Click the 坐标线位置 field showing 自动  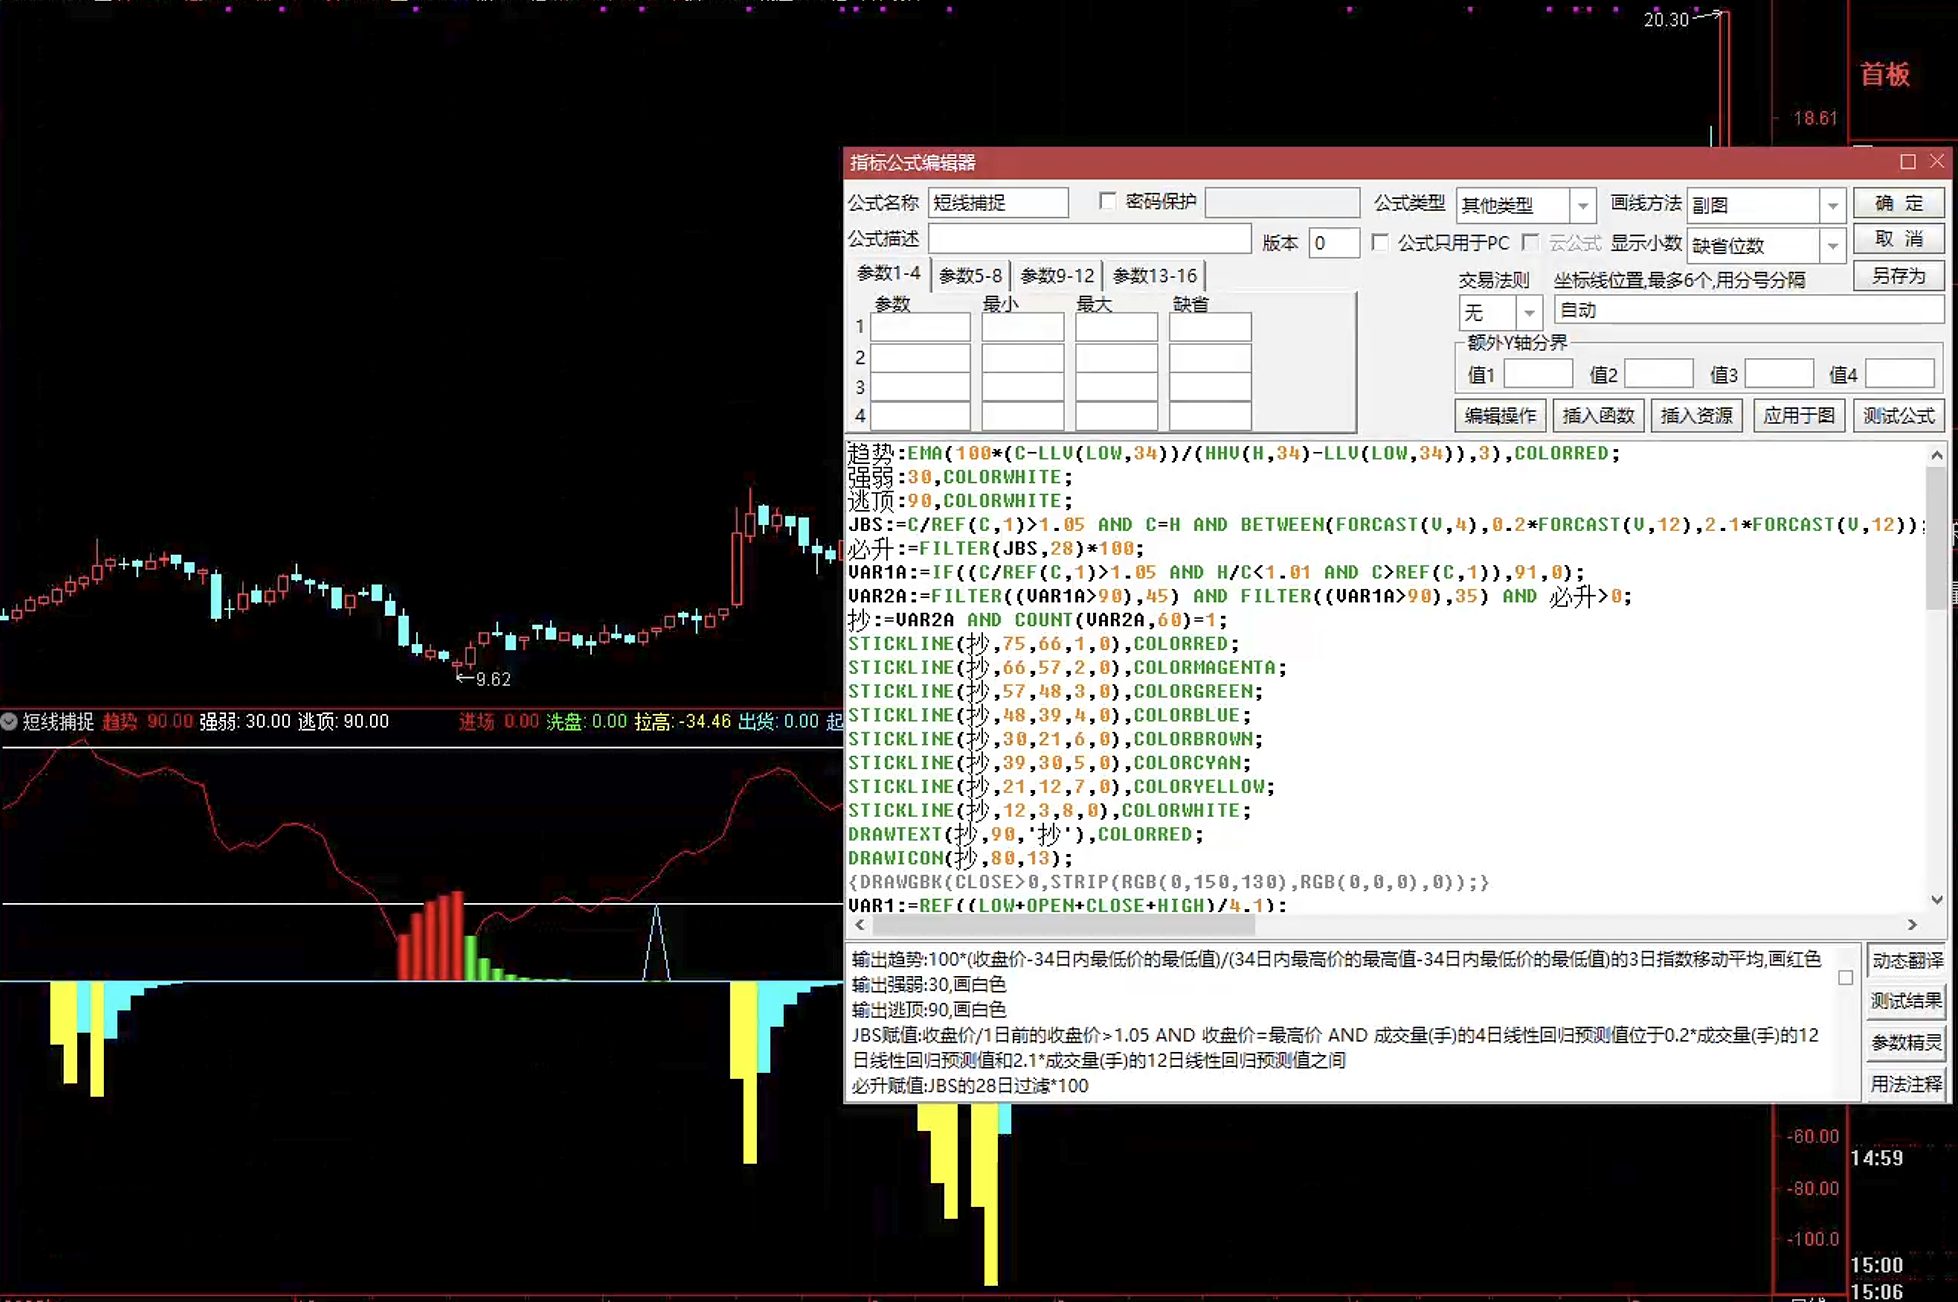[1748, 310]
